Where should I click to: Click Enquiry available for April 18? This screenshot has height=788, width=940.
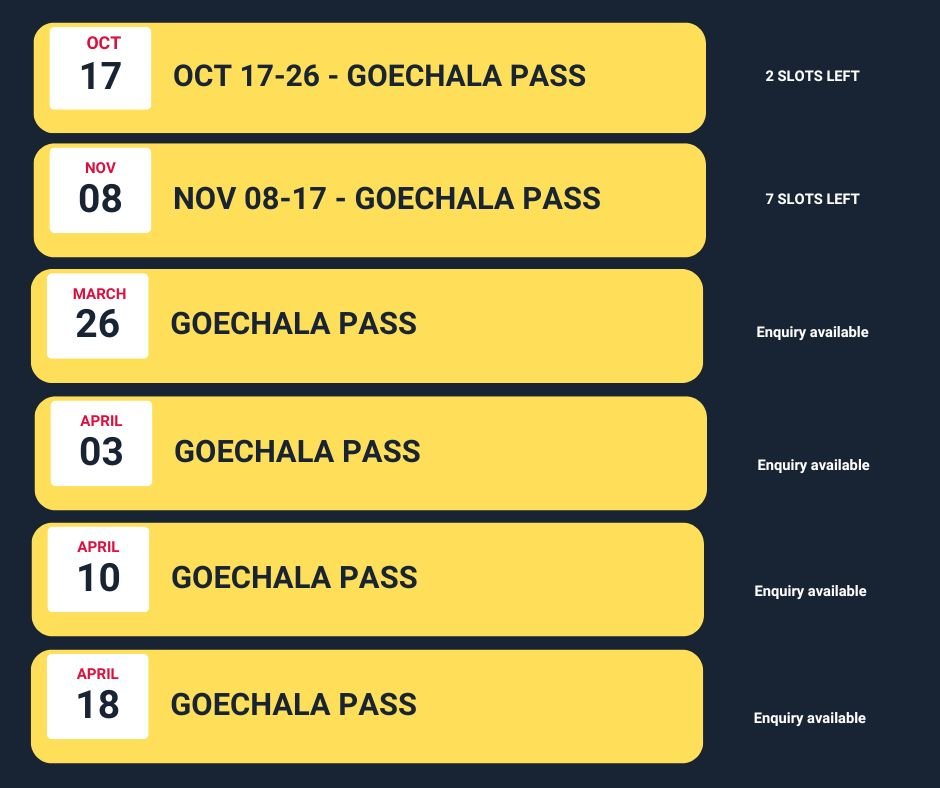pyautogui.click(x=810, y=718)
